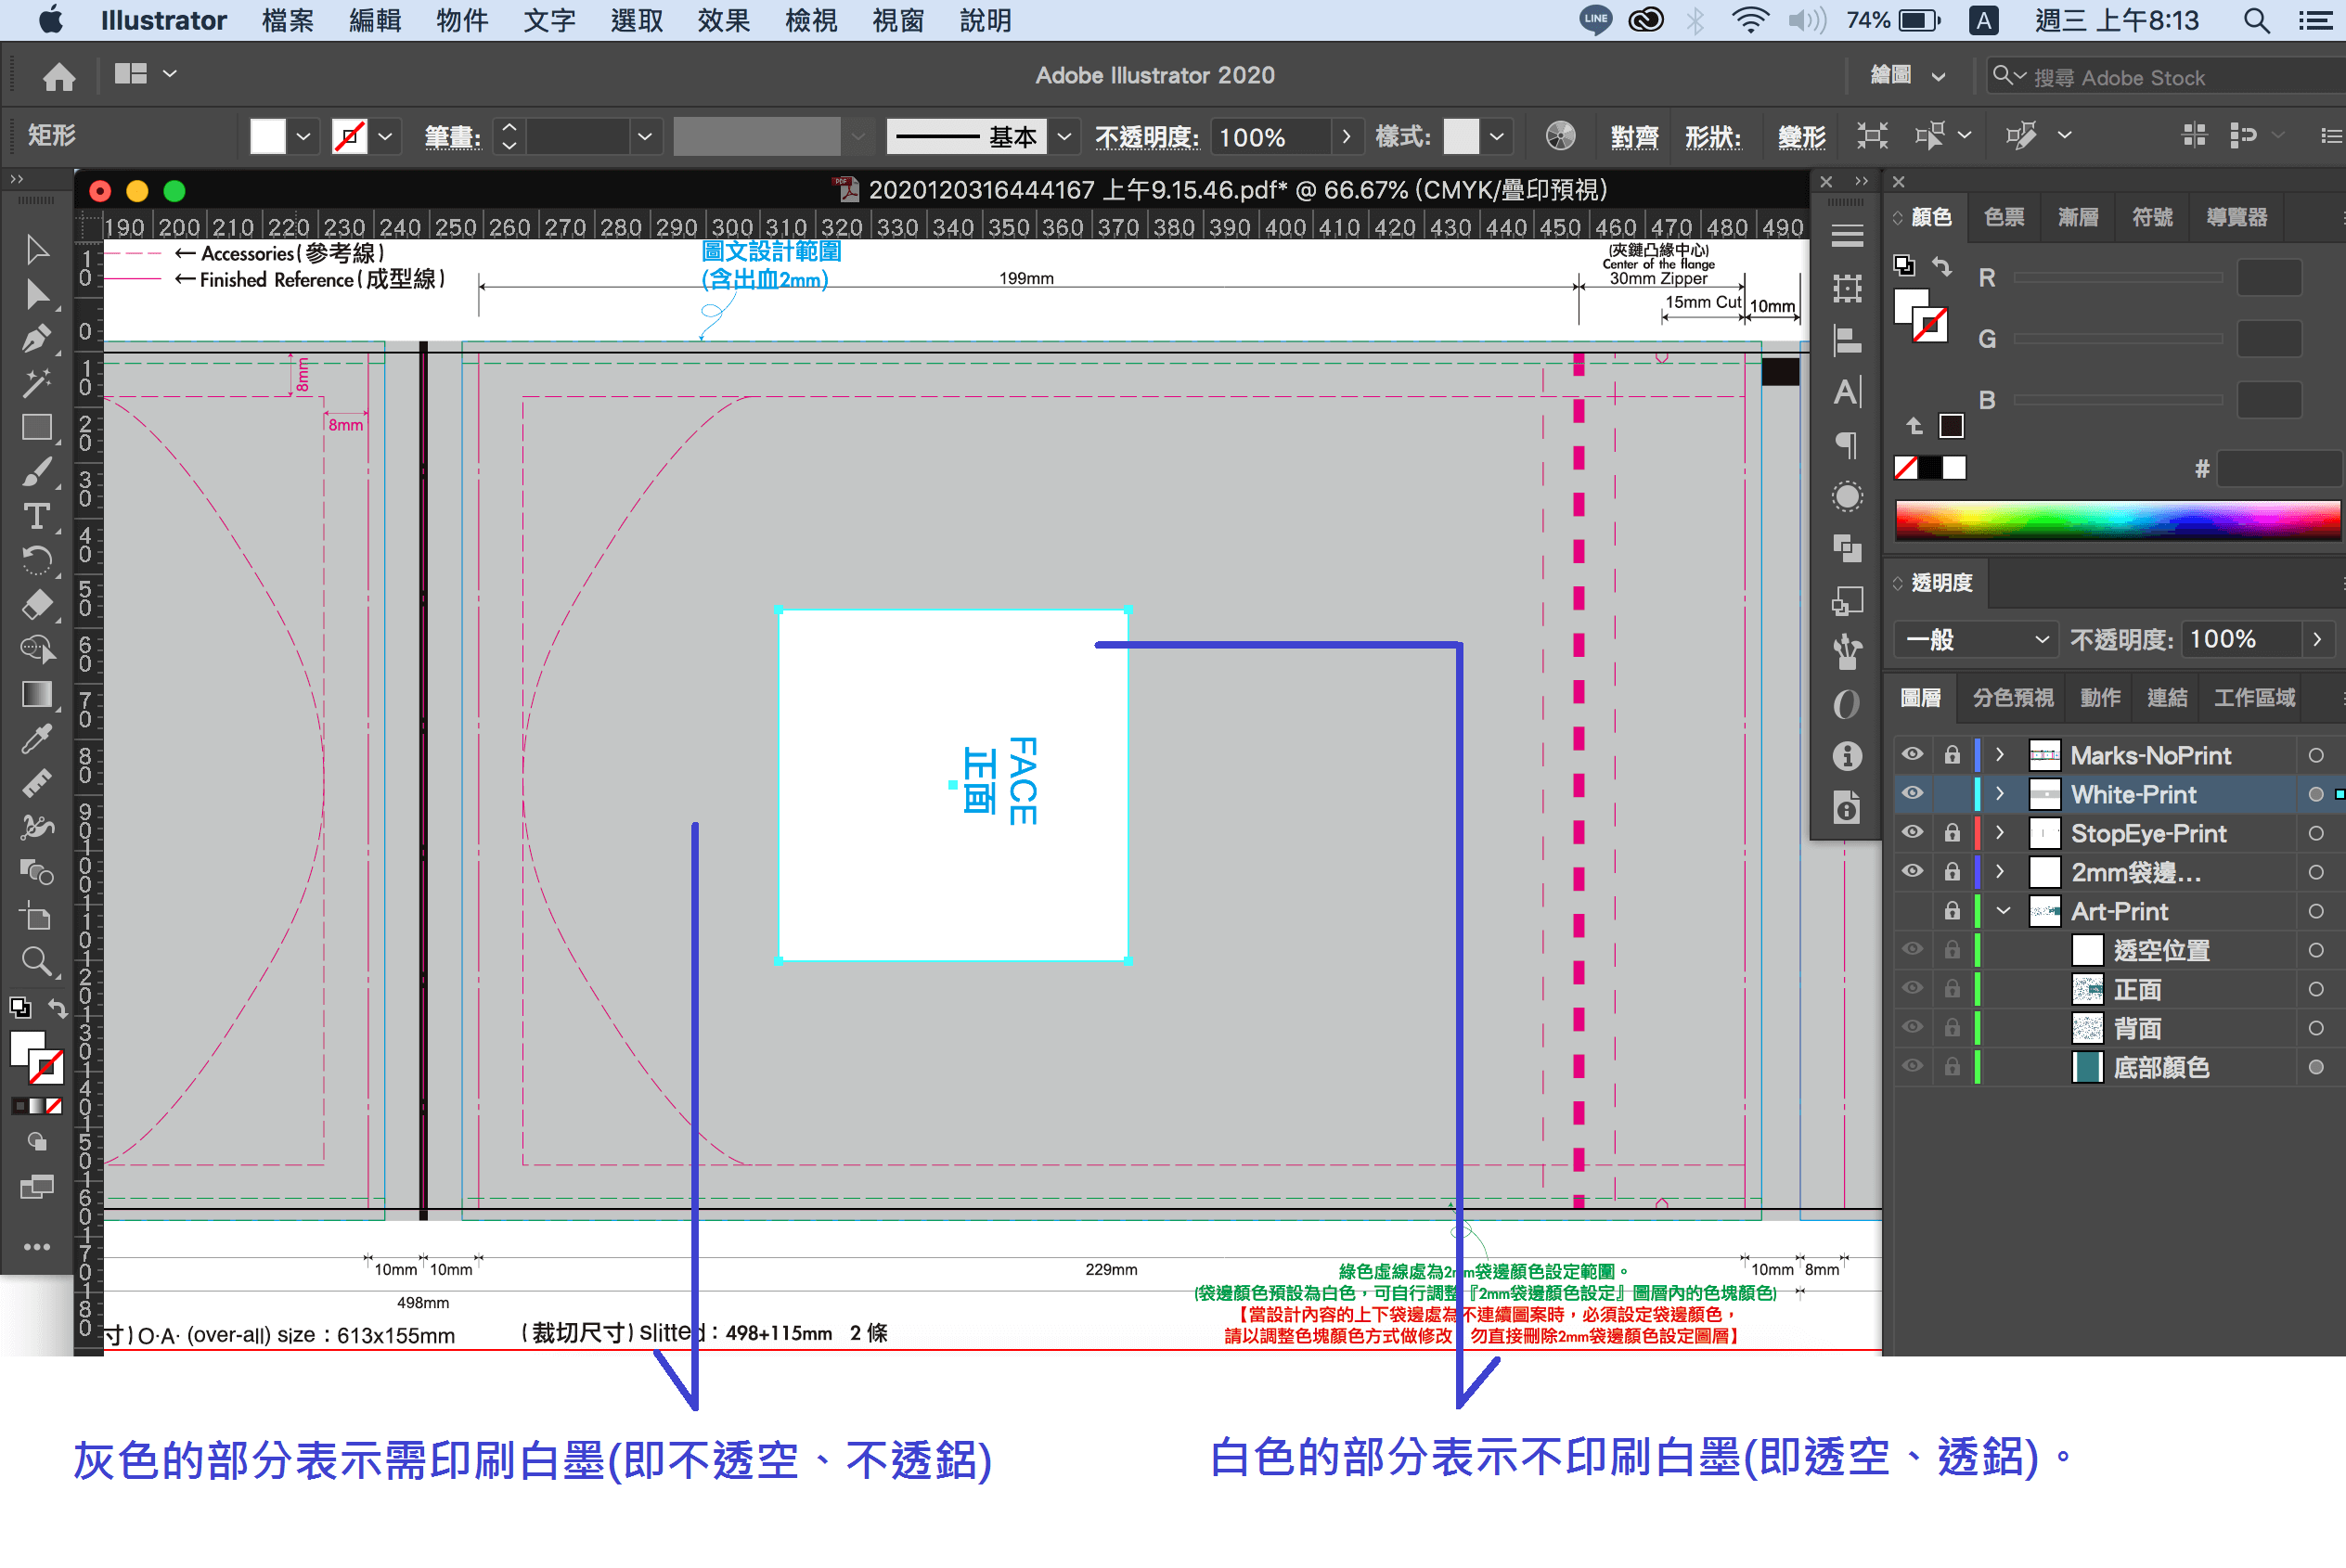Expand the White-Print layer
This screenshot has width=2346, height=1568.
(x=2000, y=794)
